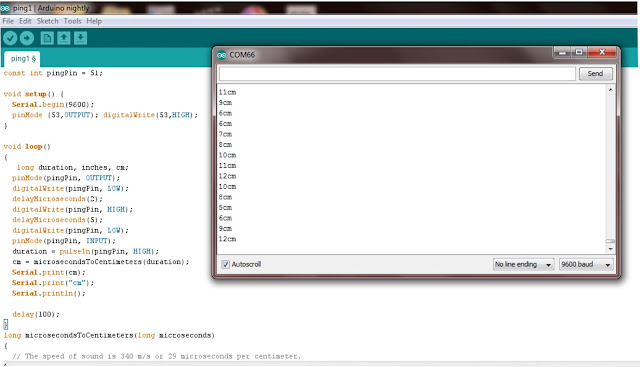Click the serial monitor scrollbar thumb
Image resolution: width=640 pixels, height=367 pixels.
[x=610, y=241]
